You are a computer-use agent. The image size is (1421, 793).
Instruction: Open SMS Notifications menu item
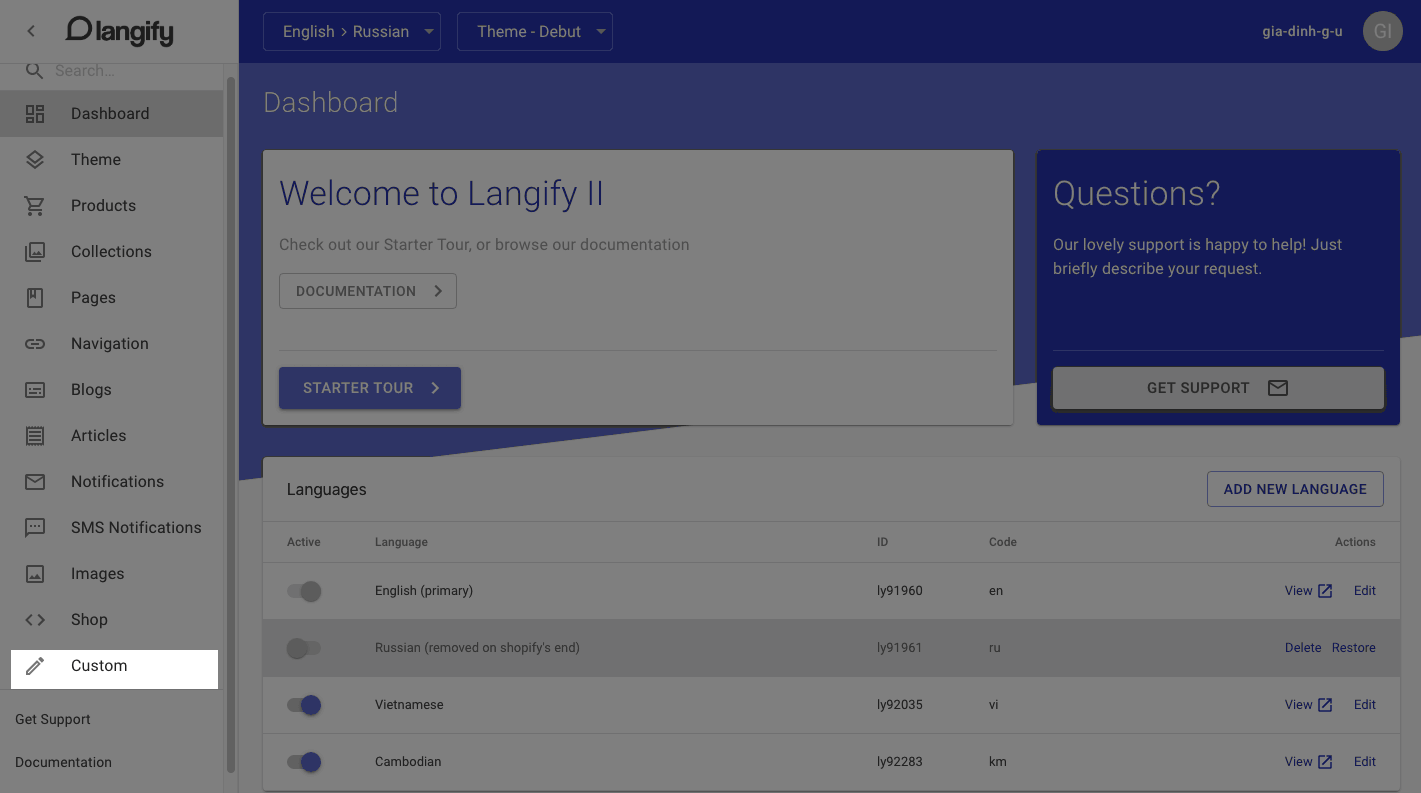111,528
